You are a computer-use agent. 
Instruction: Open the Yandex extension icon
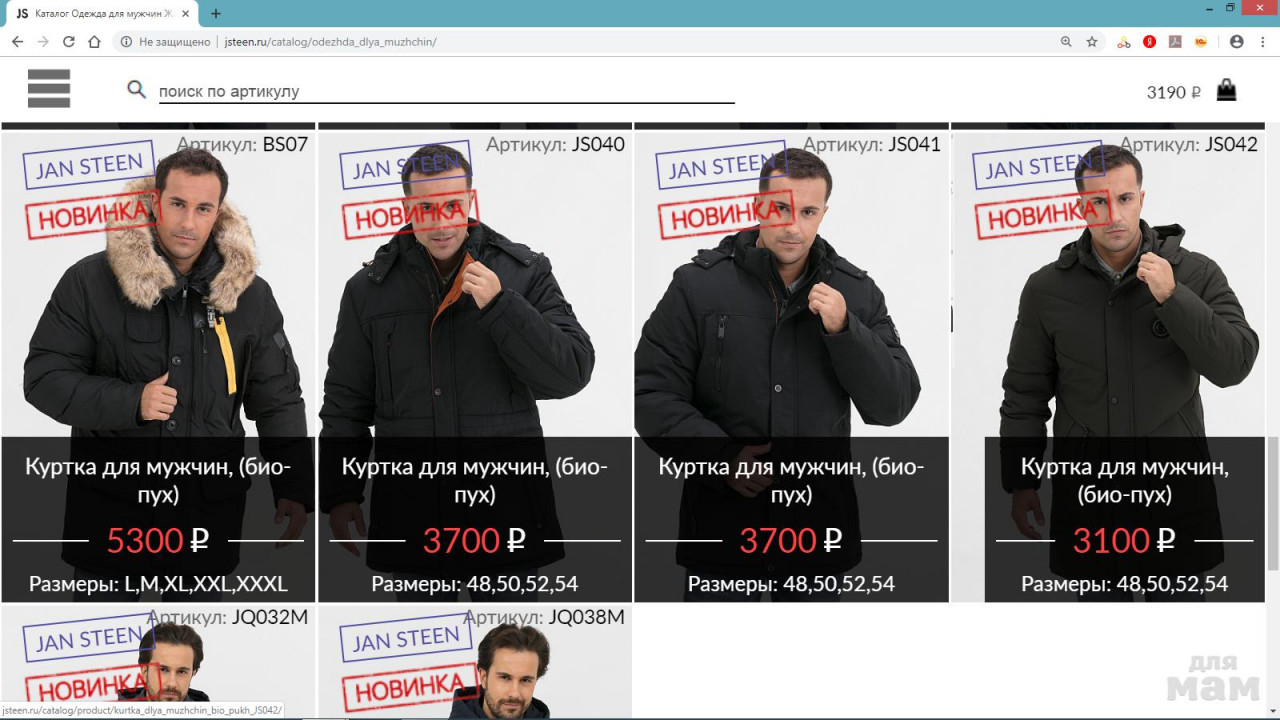[x=1150, y=42]
